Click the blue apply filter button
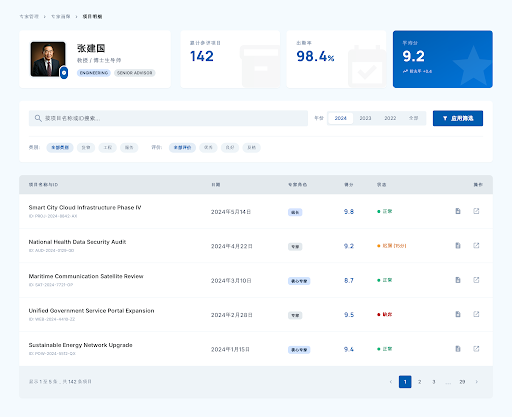 click(458, 118)
